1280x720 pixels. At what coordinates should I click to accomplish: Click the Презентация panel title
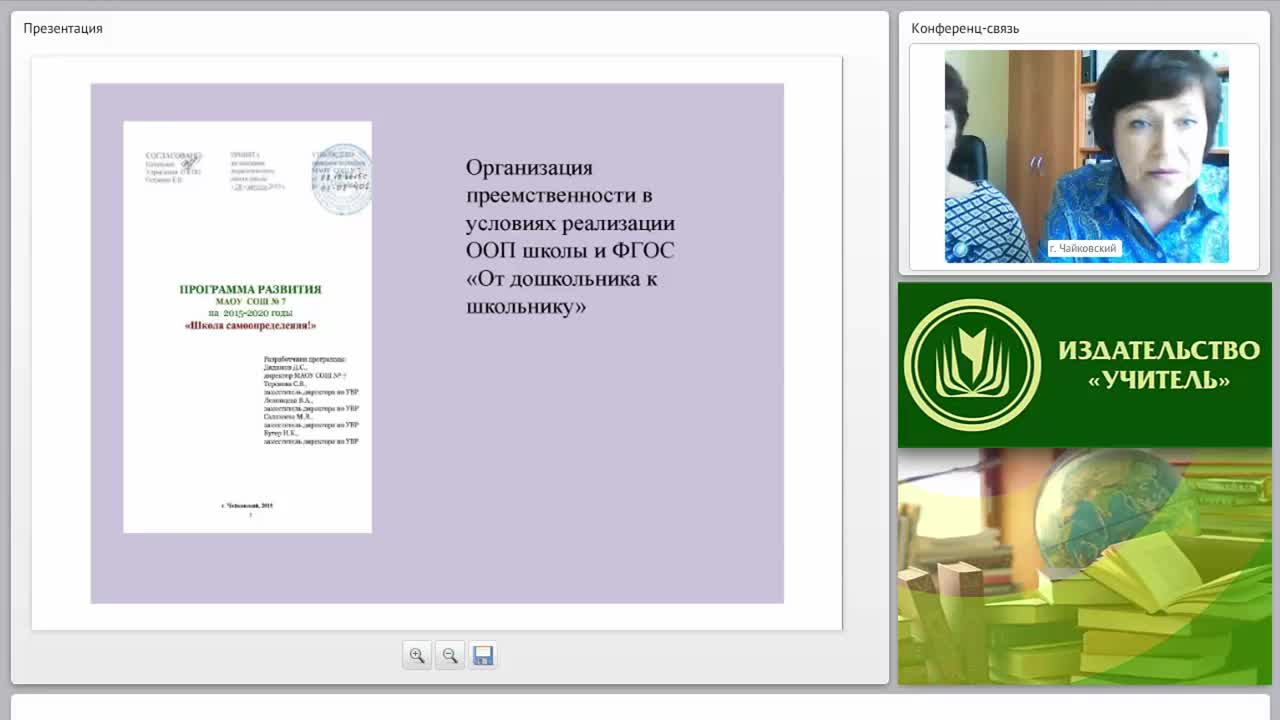[x=63, y=28]
